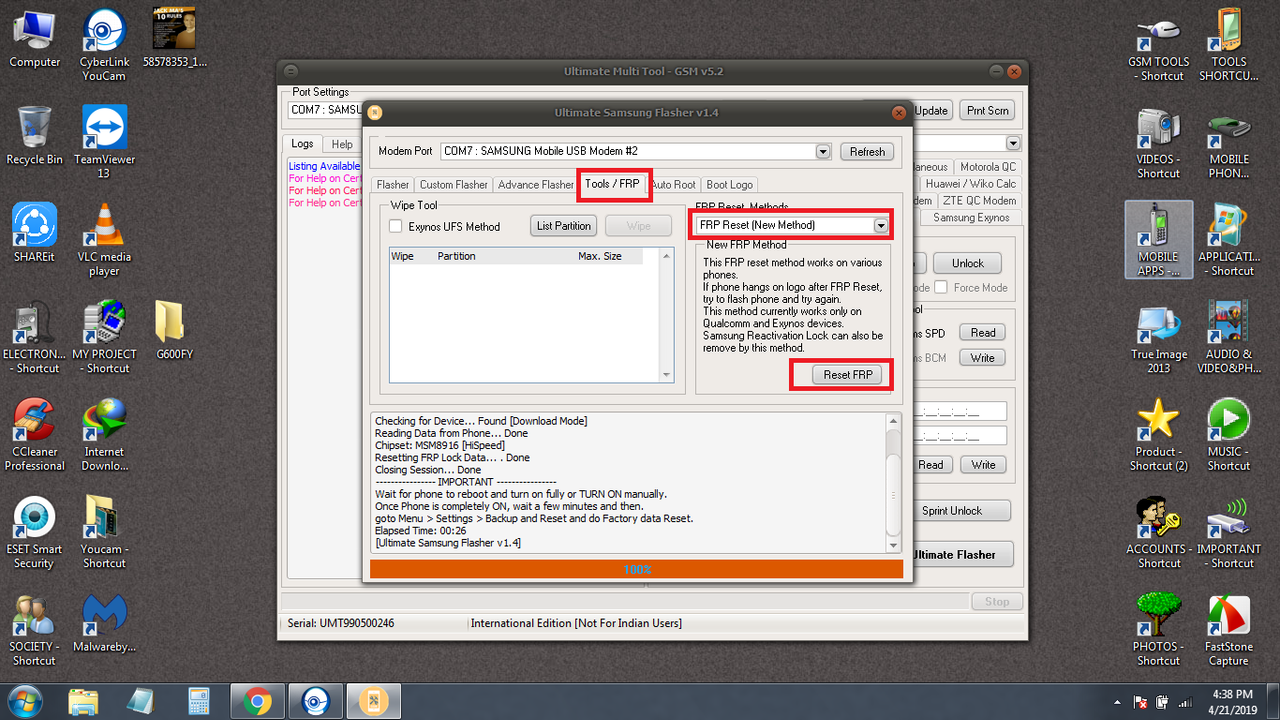
Task: Launch VLC media player icon
Action: pos(104,240)
